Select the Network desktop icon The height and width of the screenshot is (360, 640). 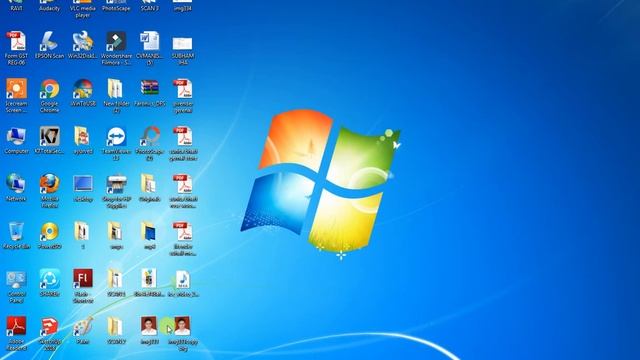pyautogui.click(x=16, y=184)
